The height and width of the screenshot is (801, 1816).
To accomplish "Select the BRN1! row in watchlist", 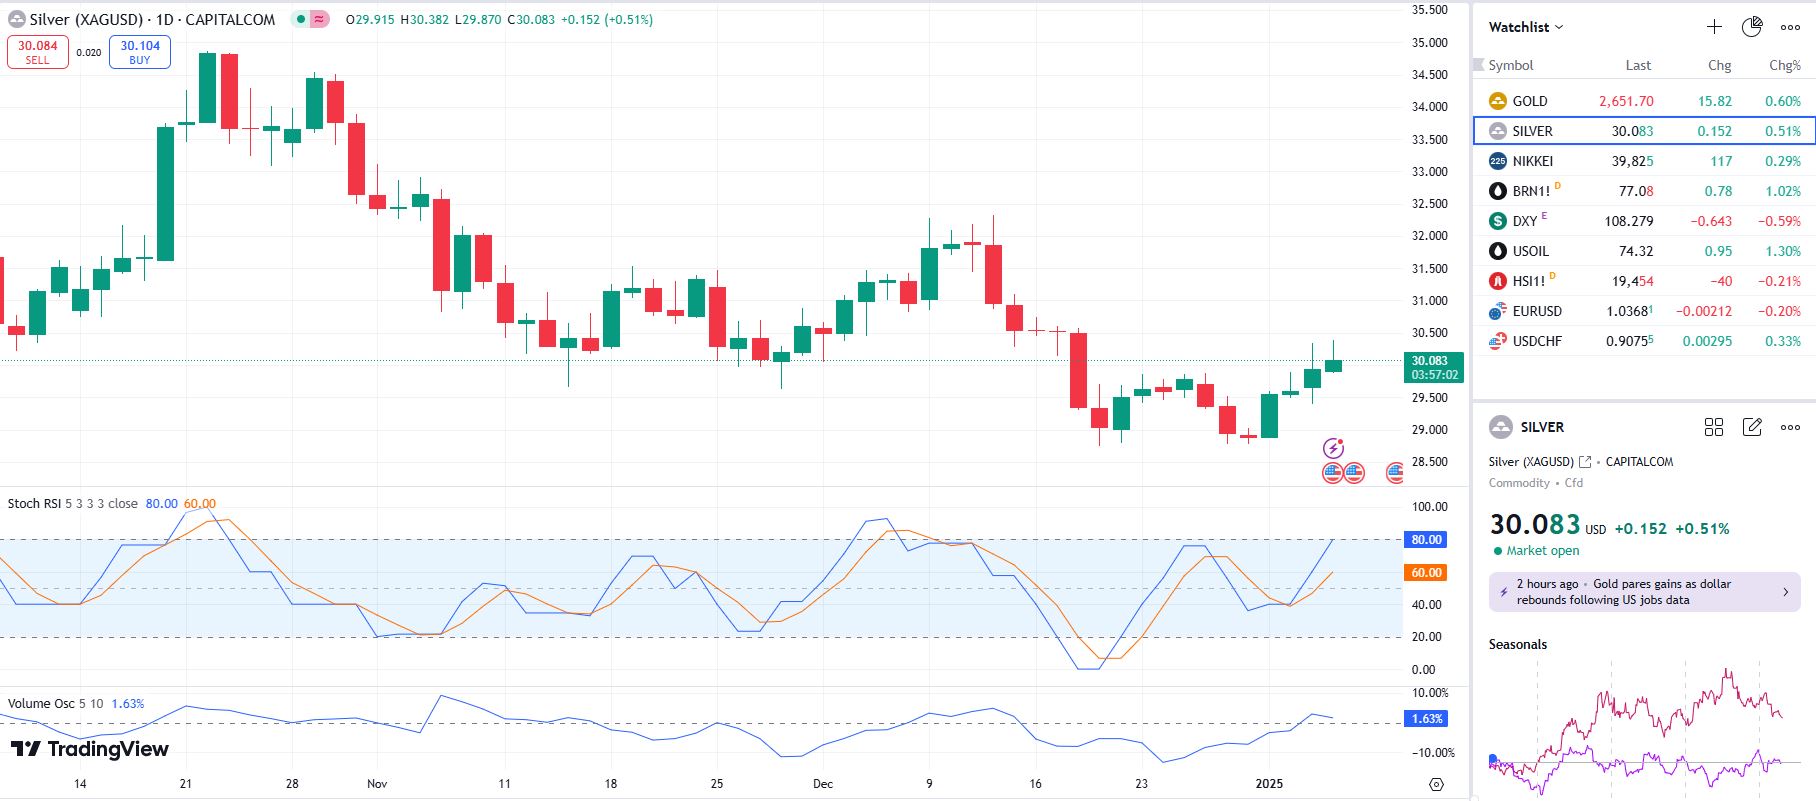I will point(1644,191).
